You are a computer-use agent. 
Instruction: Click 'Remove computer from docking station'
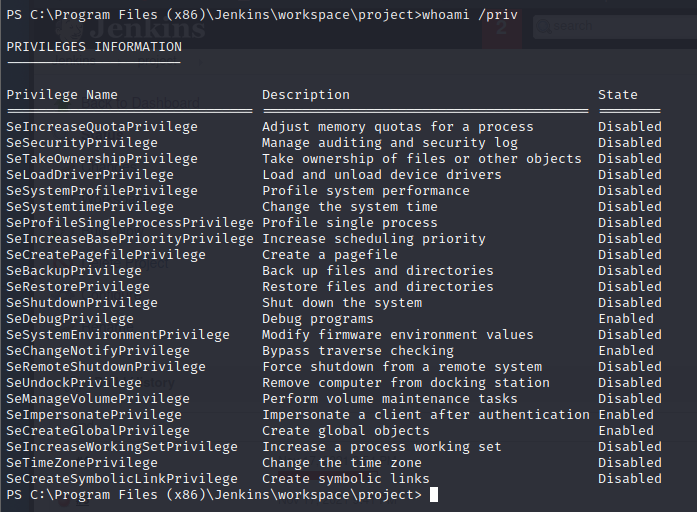[406, 383]
